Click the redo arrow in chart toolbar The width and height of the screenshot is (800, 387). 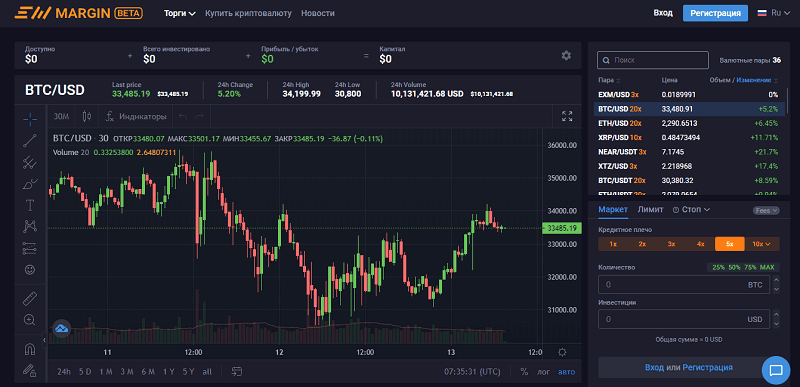tap(199, 117)
